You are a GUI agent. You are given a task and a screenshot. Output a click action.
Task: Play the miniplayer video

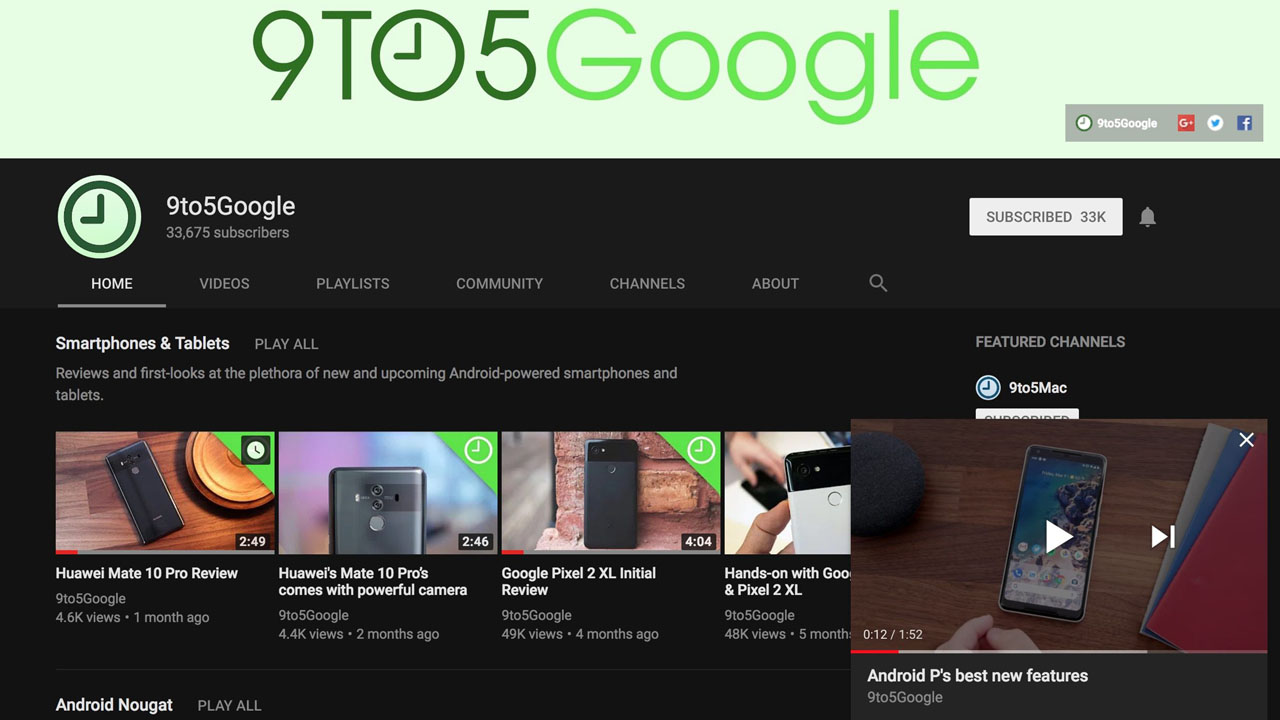pyautogui.click(x=1059, y=536)
